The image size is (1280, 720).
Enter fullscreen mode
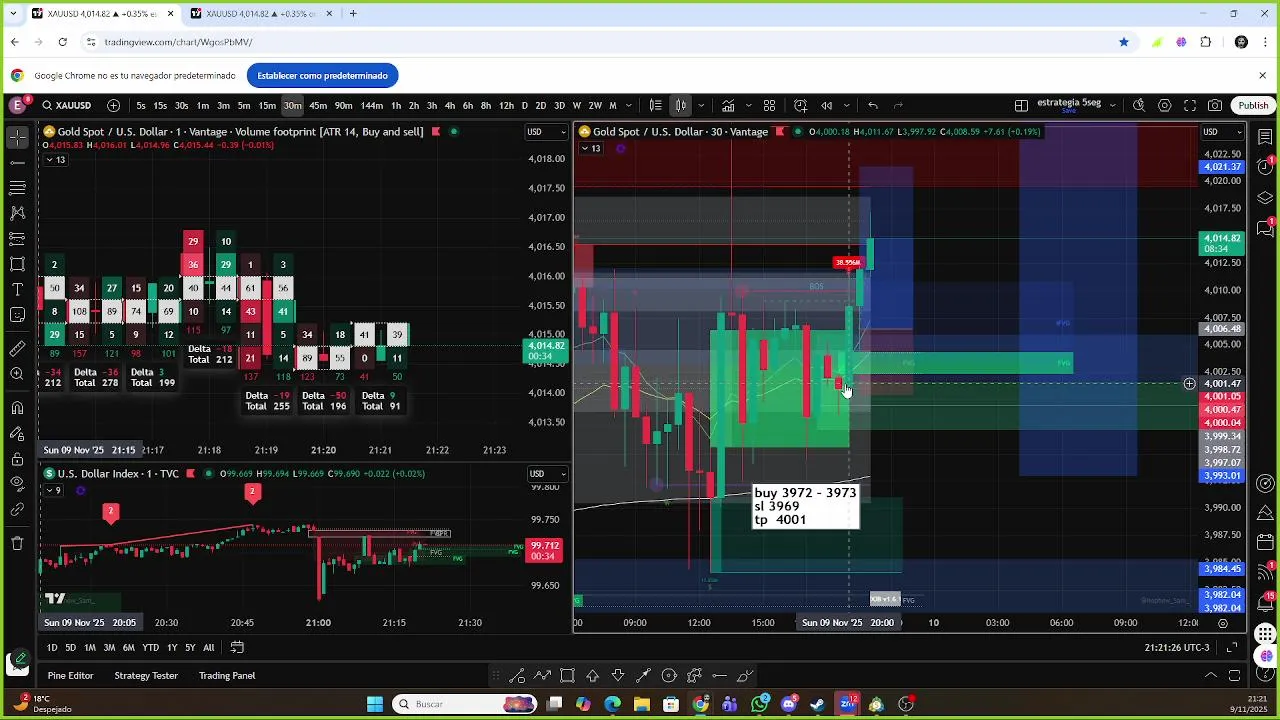1190,105
